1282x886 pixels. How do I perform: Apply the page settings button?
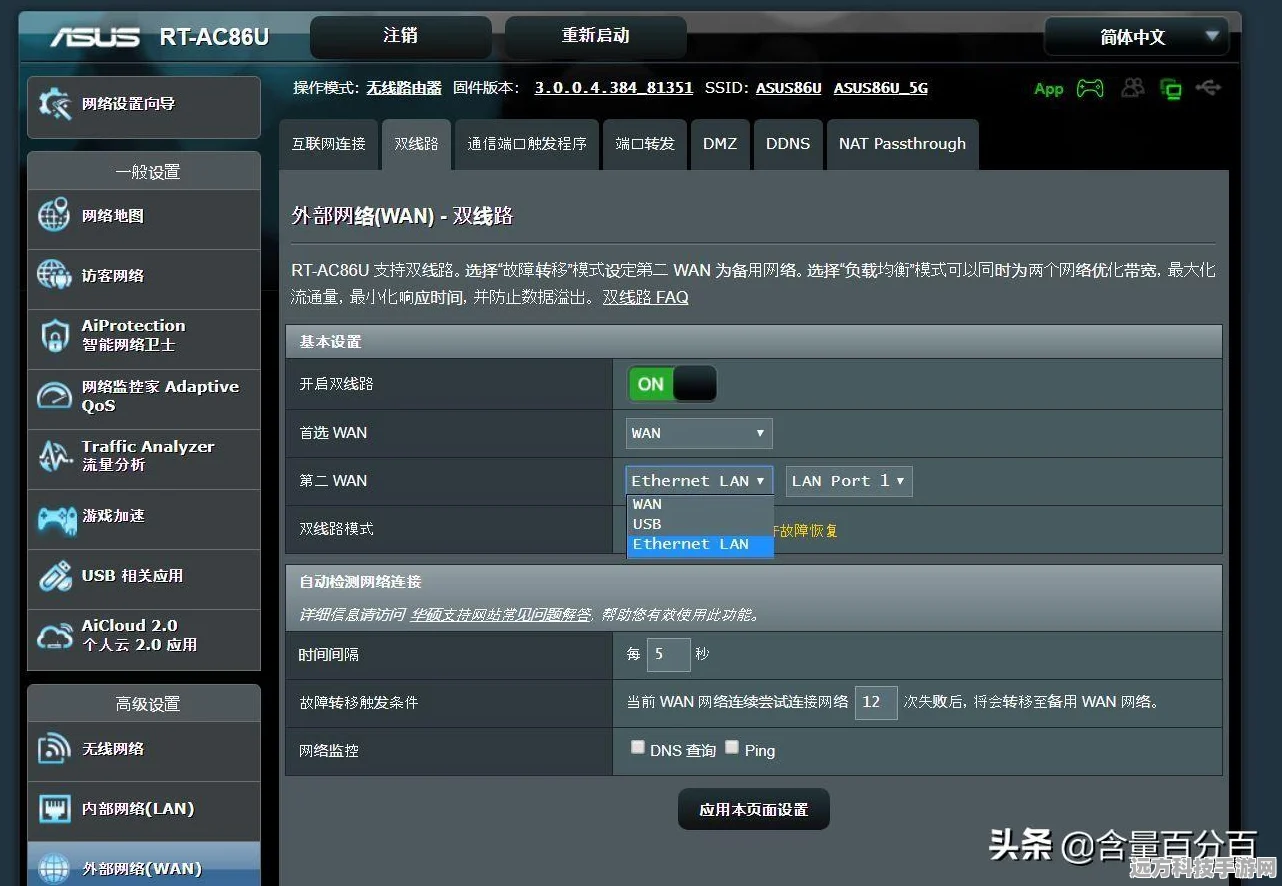coord(754,810)
